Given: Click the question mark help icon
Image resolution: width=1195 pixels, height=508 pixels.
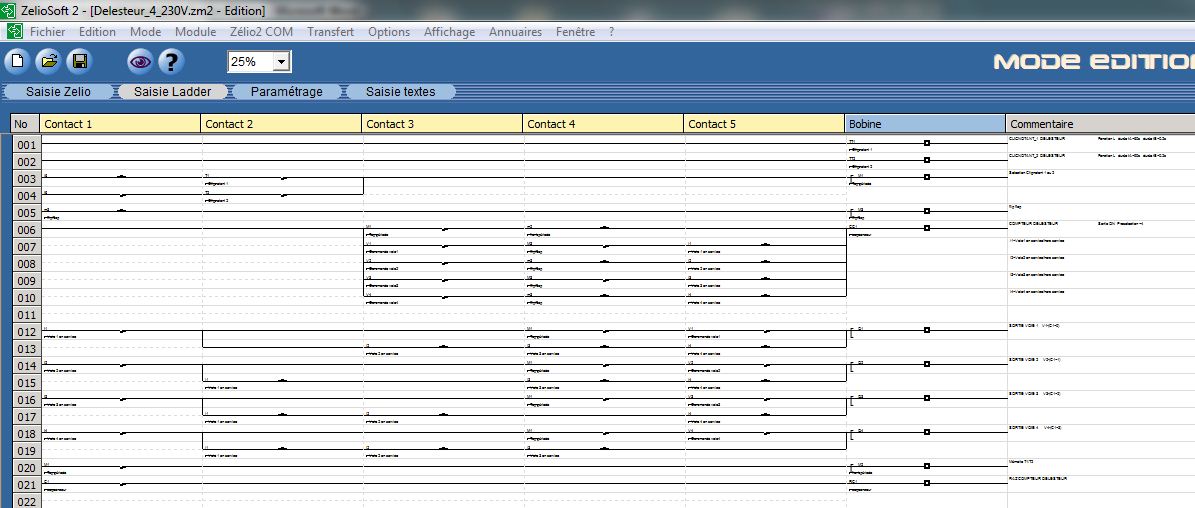Looking at the screenshot, I should 171,62.
